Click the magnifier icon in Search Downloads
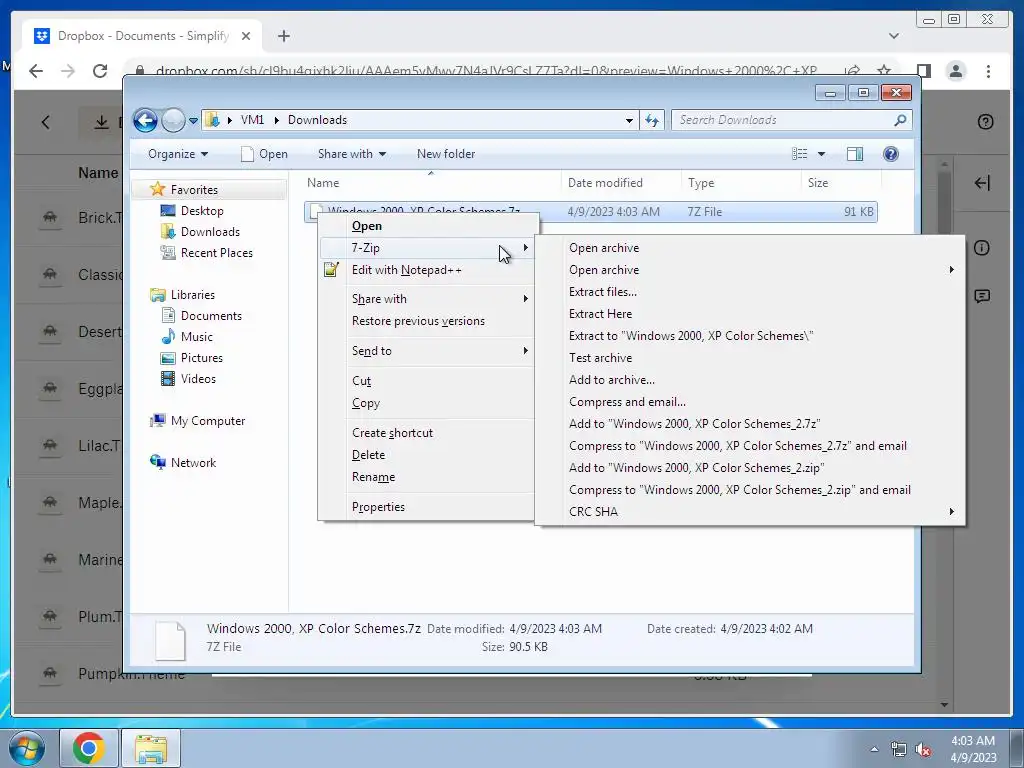Image resolution: width=1024 pixels, height=768 pixels. click(900, 120)
